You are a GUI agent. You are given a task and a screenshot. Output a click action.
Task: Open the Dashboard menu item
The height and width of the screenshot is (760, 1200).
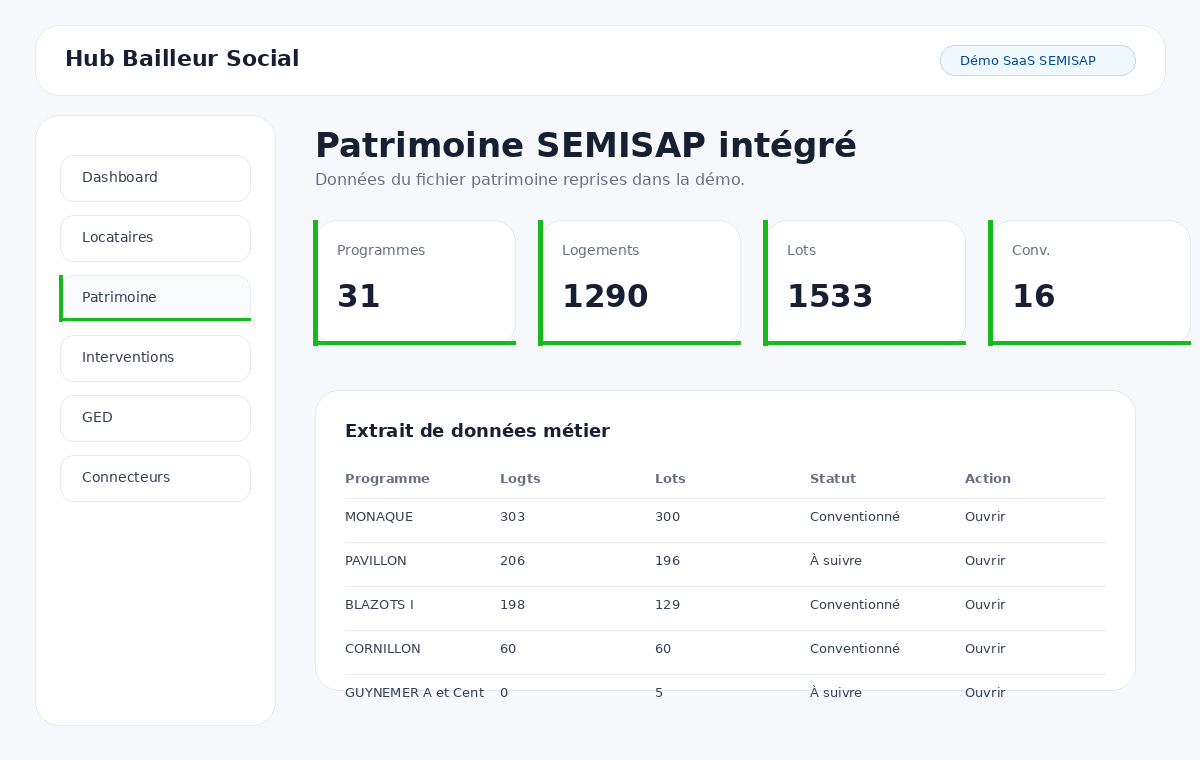click(155, 178)
